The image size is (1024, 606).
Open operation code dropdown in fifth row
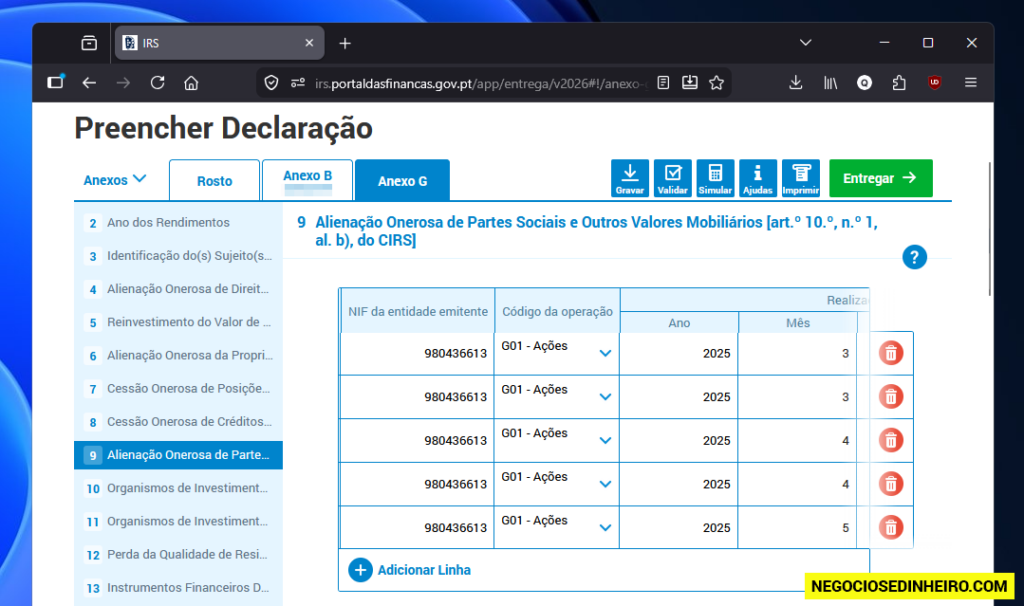605,527
